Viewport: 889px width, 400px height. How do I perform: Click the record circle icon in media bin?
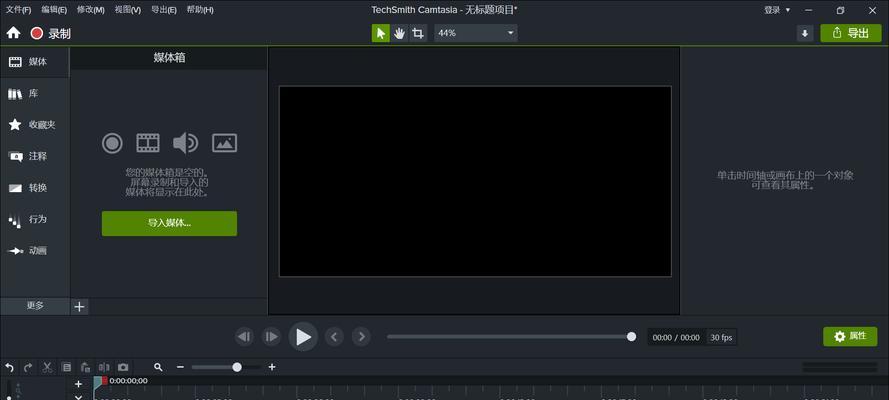click(112, 143)
